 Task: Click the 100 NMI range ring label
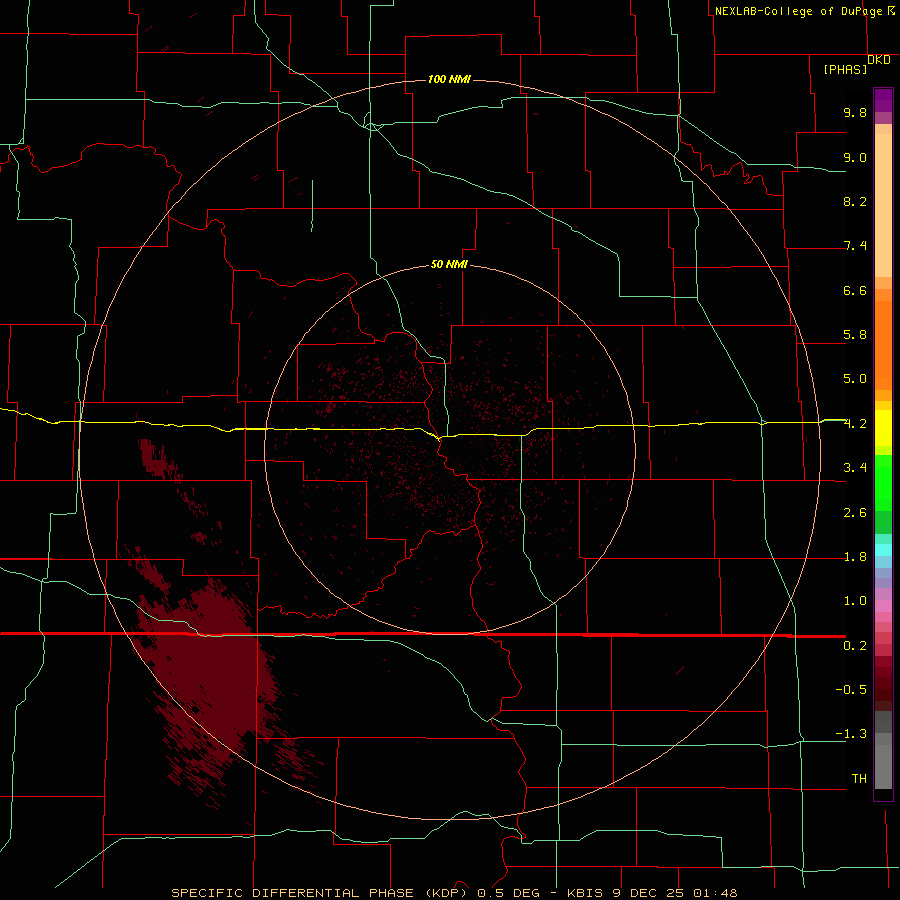[x=449, y=79]
